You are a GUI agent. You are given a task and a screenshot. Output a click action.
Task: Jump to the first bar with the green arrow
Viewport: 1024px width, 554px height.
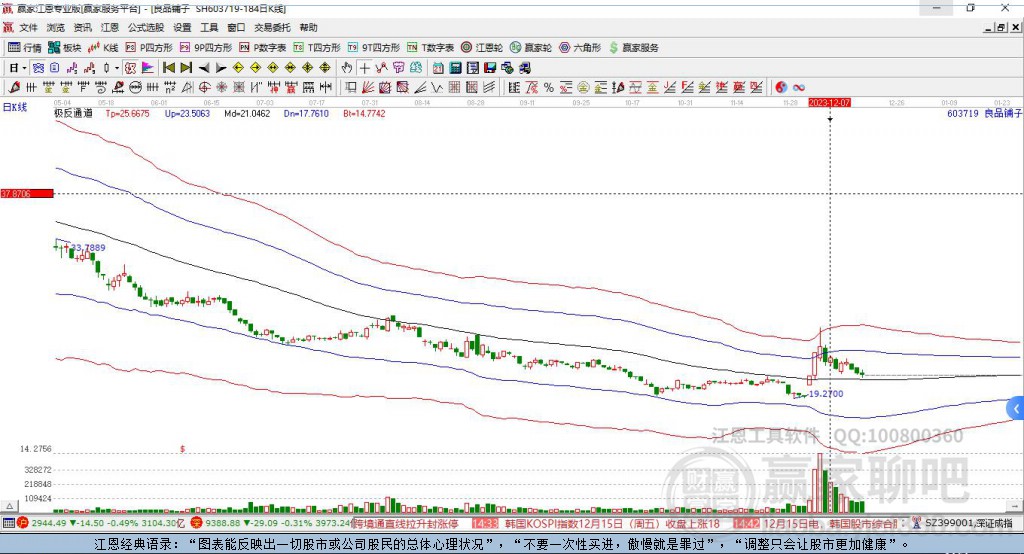pos(168,68)
